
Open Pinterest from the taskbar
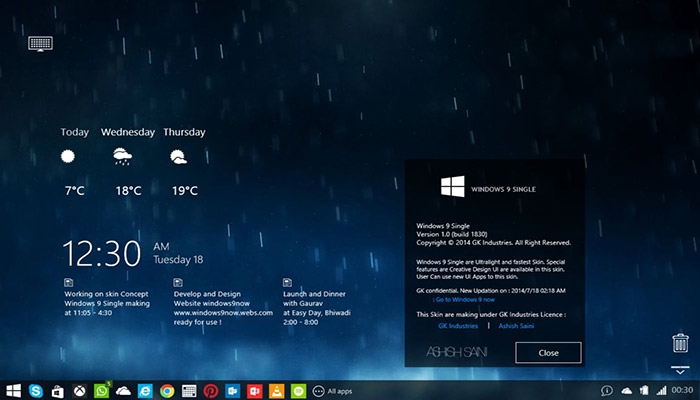pos(211,392)
